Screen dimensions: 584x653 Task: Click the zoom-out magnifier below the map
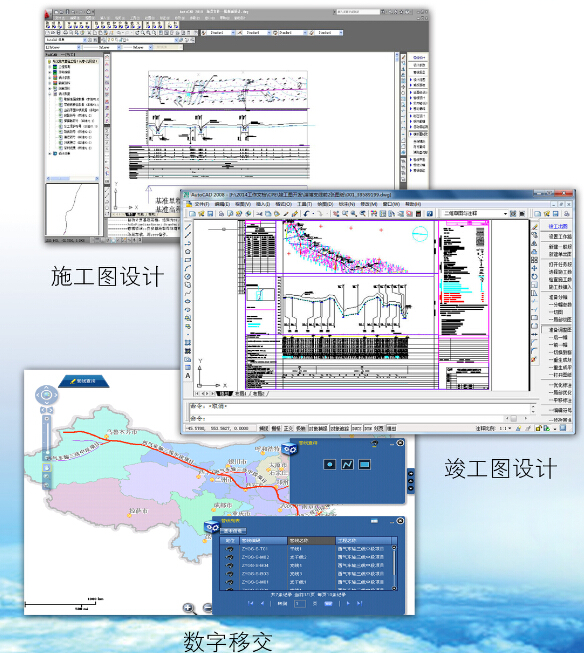coord(207,608)
